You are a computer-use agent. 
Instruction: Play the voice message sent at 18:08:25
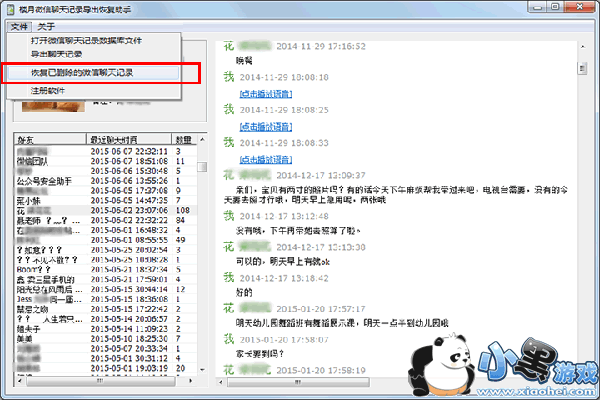(x=266, y=127)
